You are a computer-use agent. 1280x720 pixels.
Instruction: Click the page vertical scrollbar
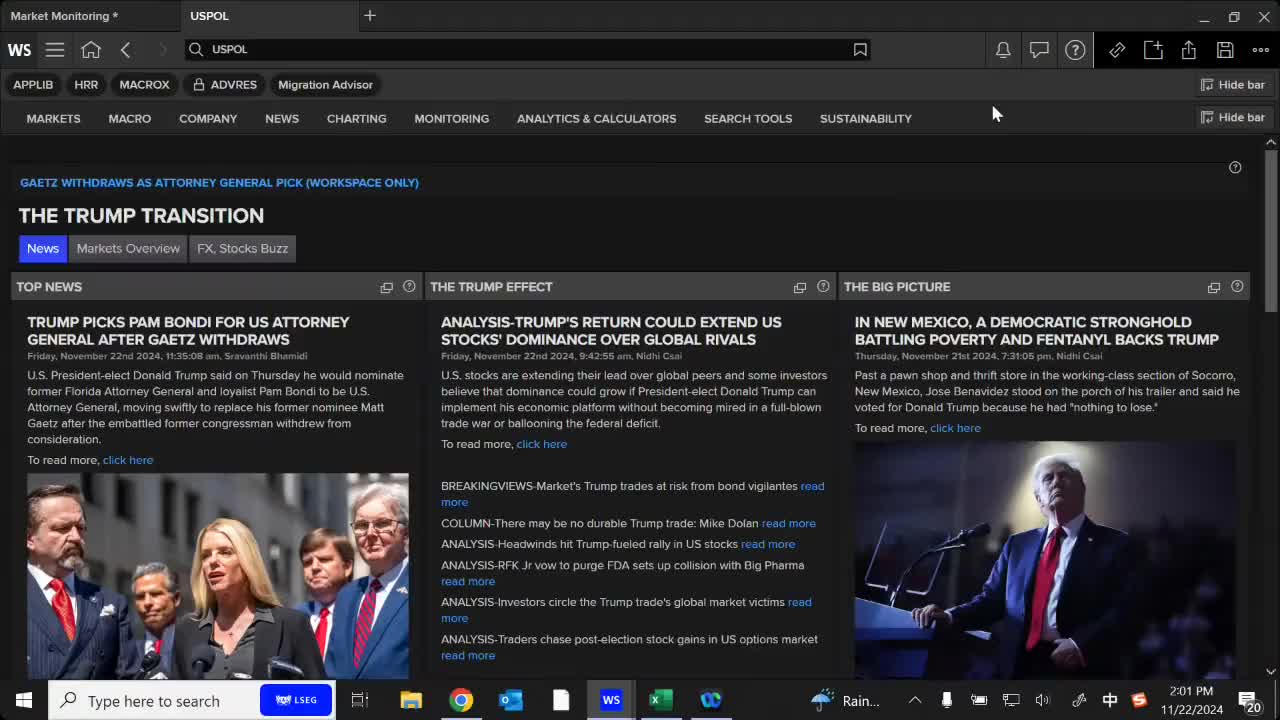point(1271,231)
